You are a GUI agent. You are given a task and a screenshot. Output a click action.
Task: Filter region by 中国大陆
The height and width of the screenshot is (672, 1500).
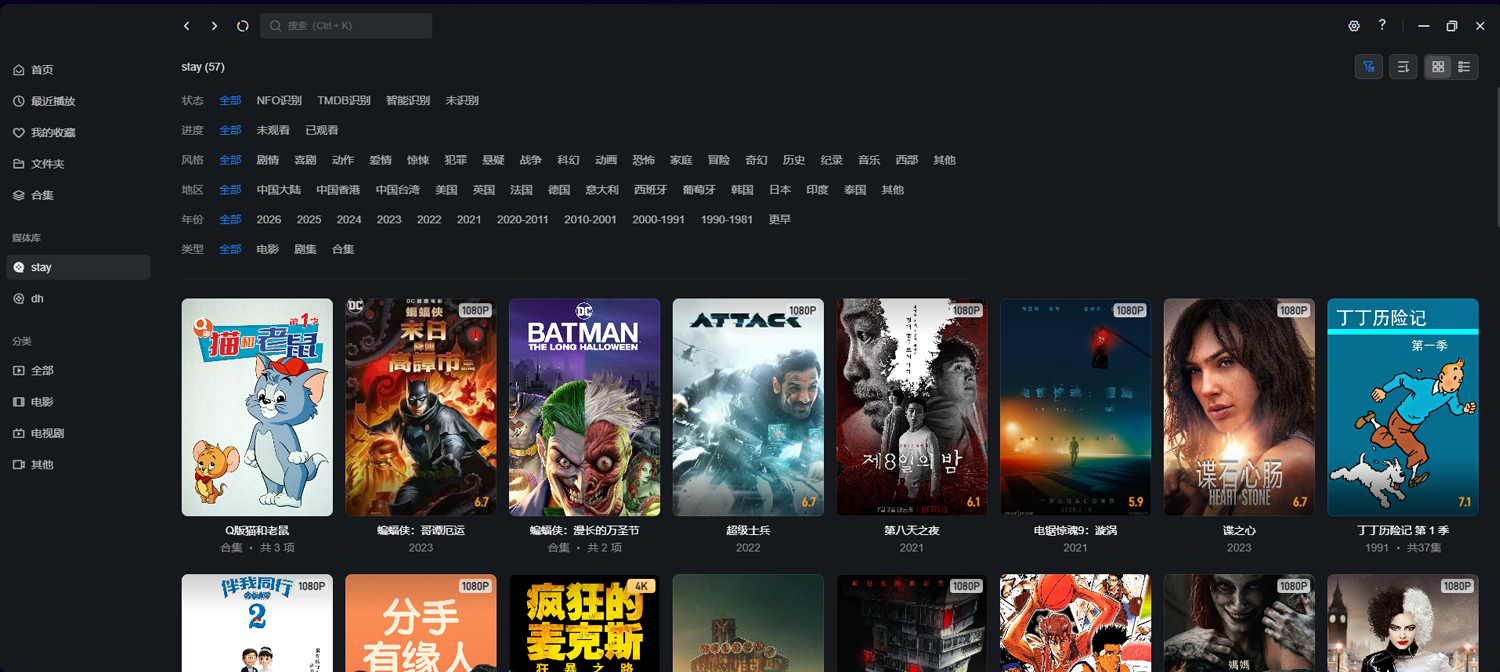coord(279,189)
